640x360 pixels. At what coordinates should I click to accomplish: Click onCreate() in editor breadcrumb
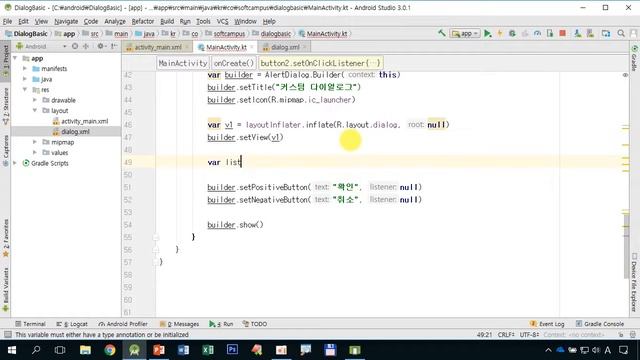233,63
